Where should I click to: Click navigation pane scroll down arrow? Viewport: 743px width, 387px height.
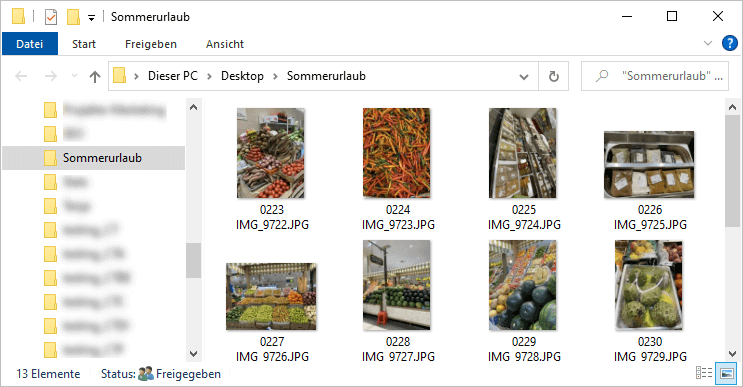193,353
